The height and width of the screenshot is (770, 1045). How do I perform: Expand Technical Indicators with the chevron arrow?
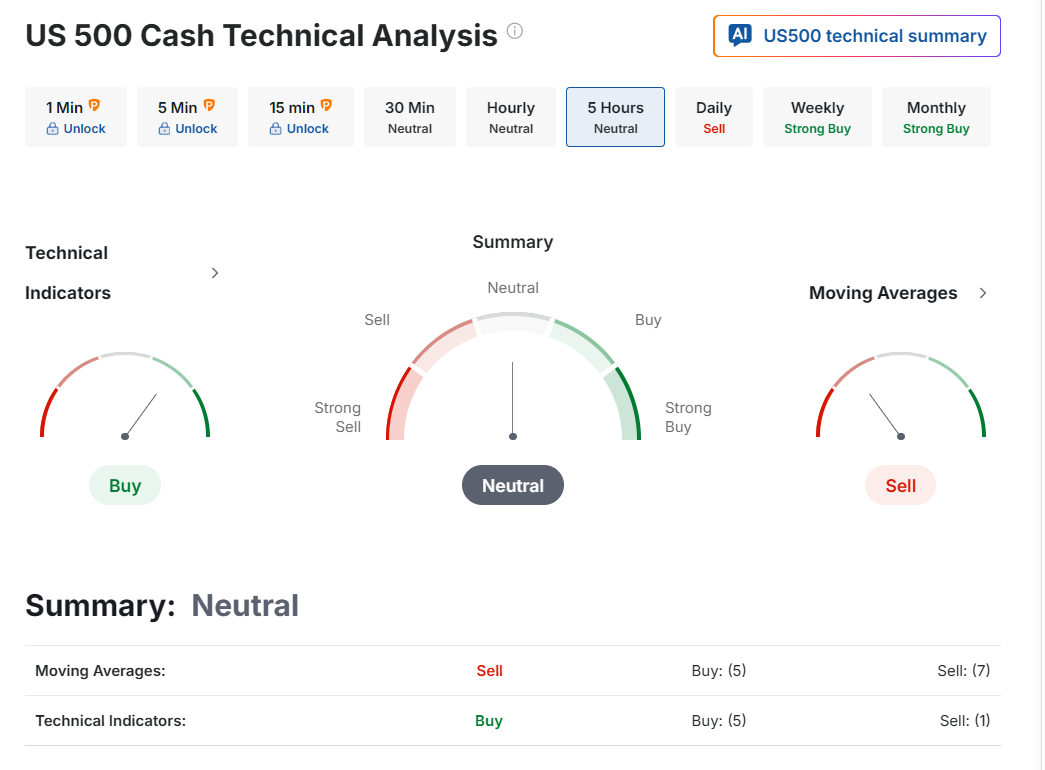(x=215, y=273)
